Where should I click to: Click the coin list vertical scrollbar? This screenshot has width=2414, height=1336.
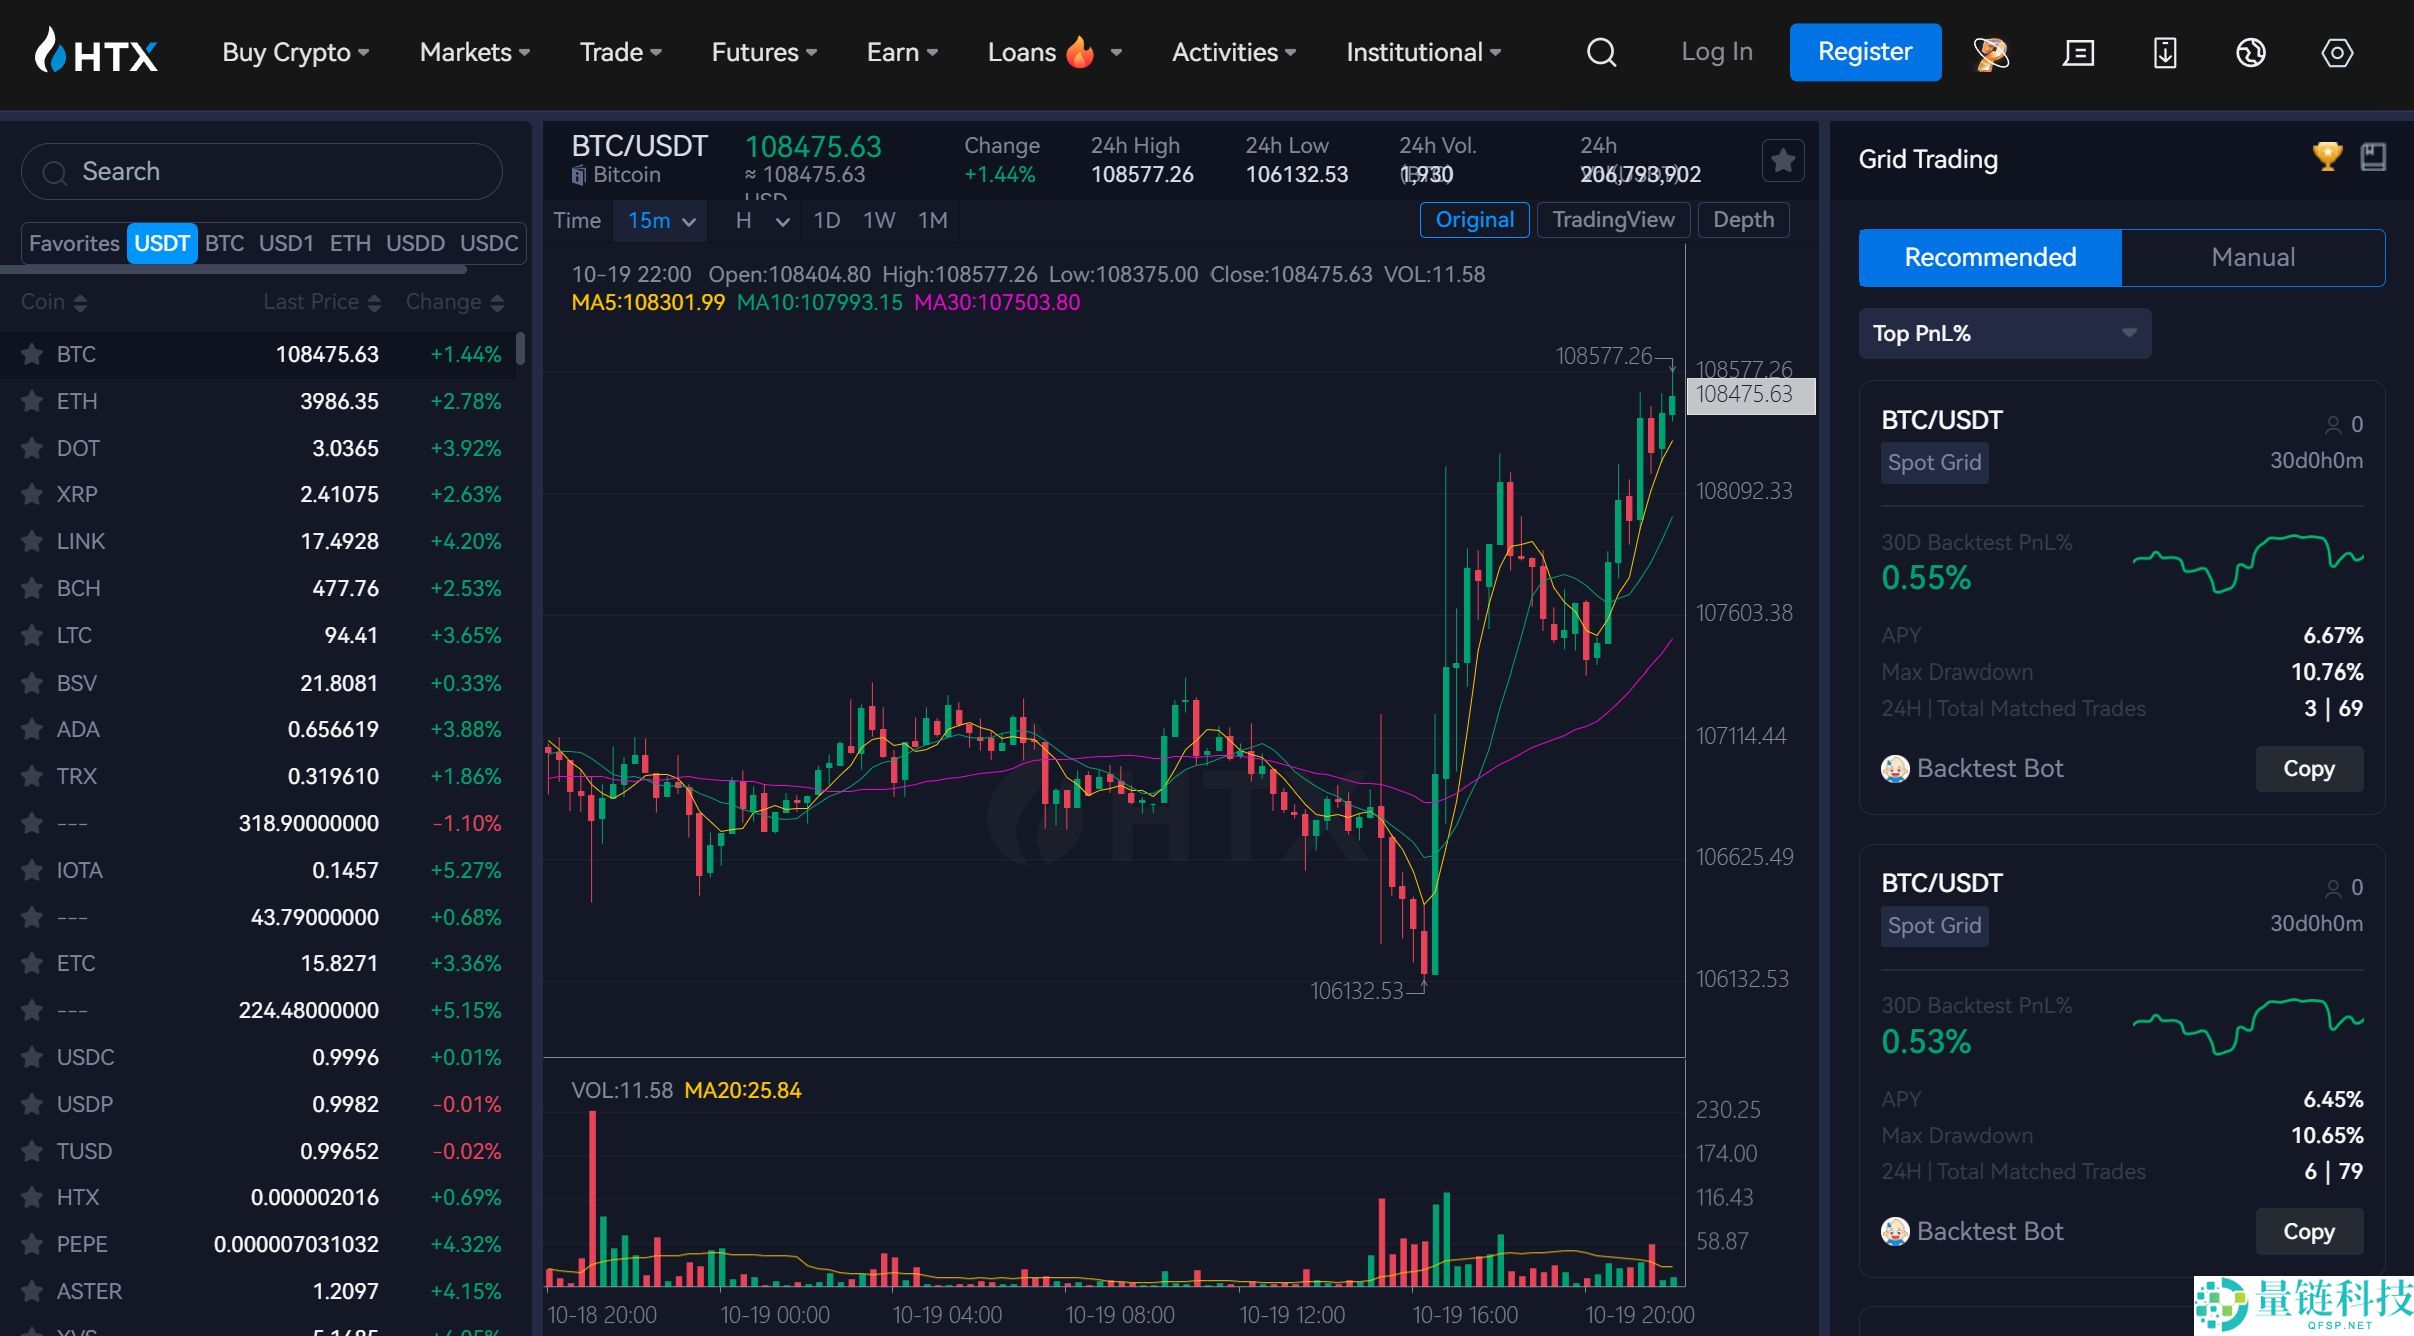(x=520, y=350)
